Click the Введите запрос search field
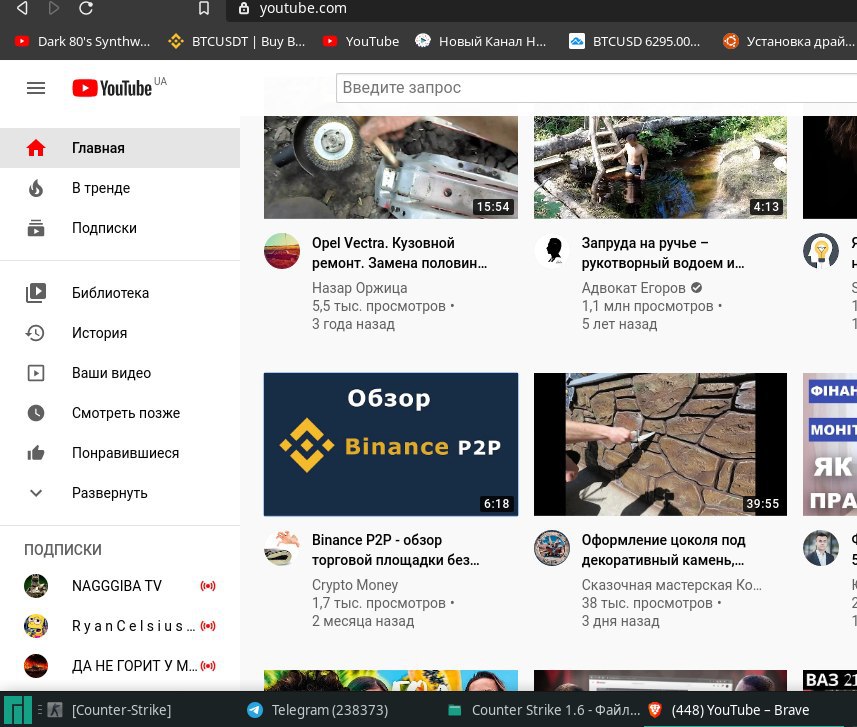857x727 pixels. [x=596, y=87]
